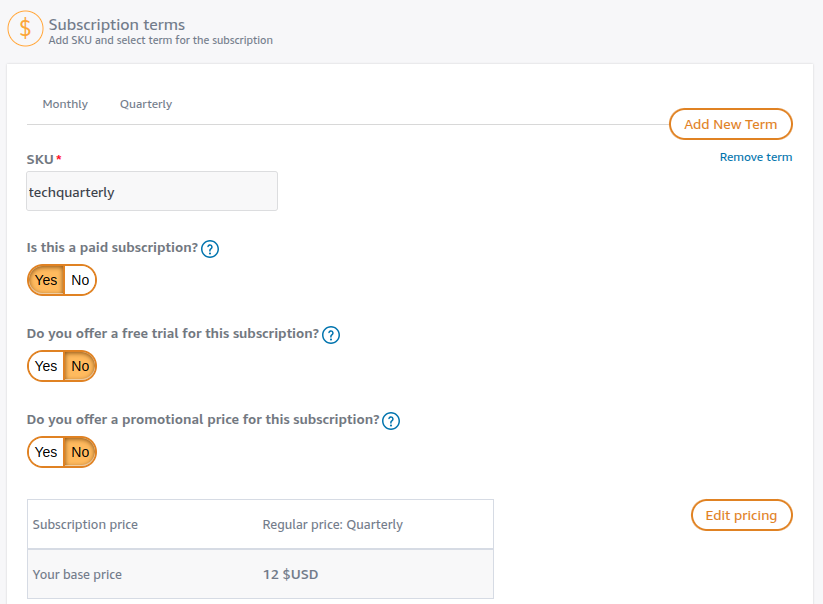Open help tooltip for promotional price question
The image size is (823, 604).
tap(391, 420)
